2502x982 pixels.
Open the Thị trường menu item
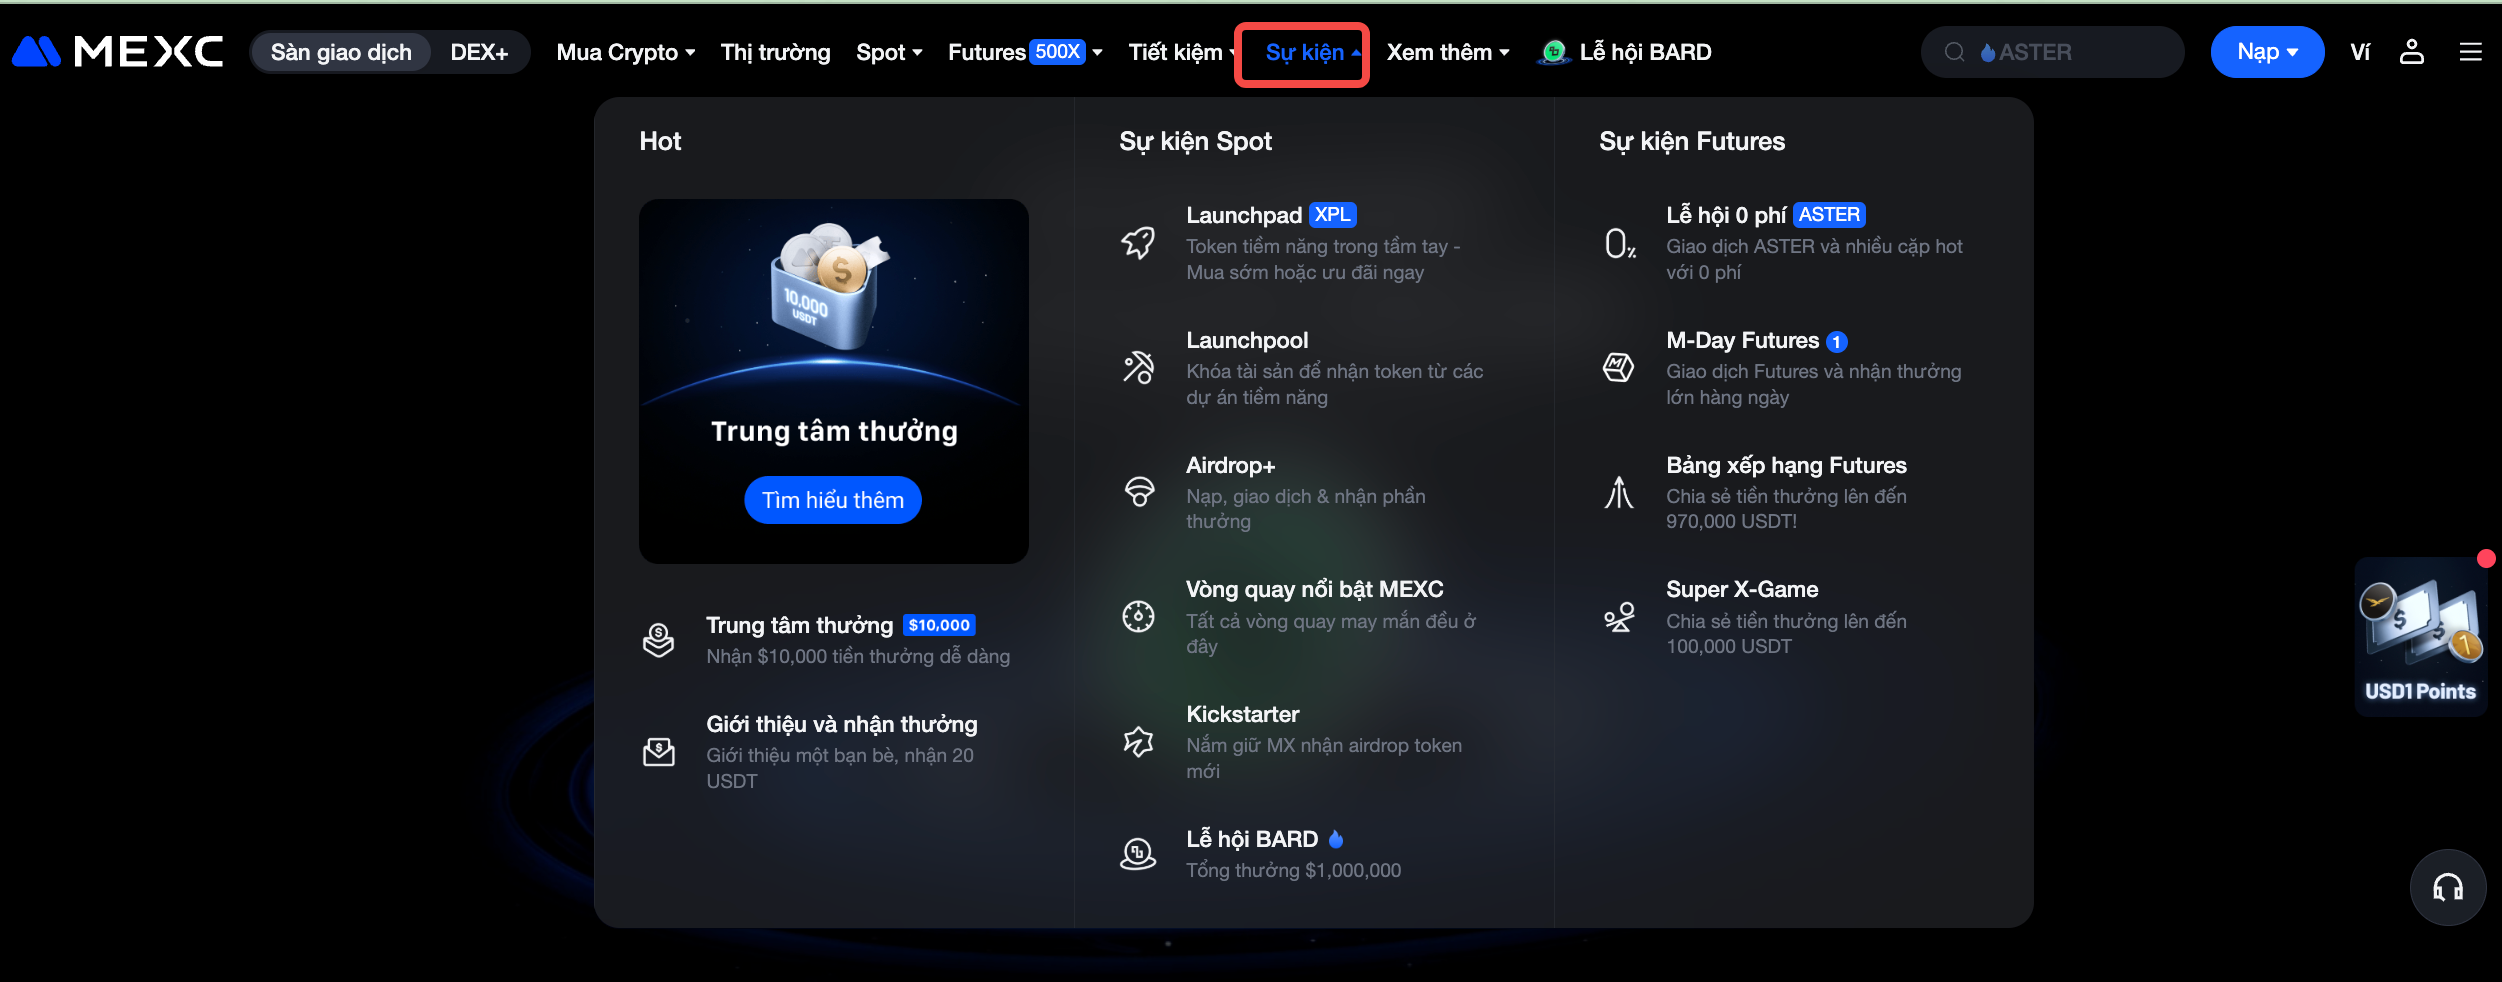pyautogui.click(x=775, y=52)
